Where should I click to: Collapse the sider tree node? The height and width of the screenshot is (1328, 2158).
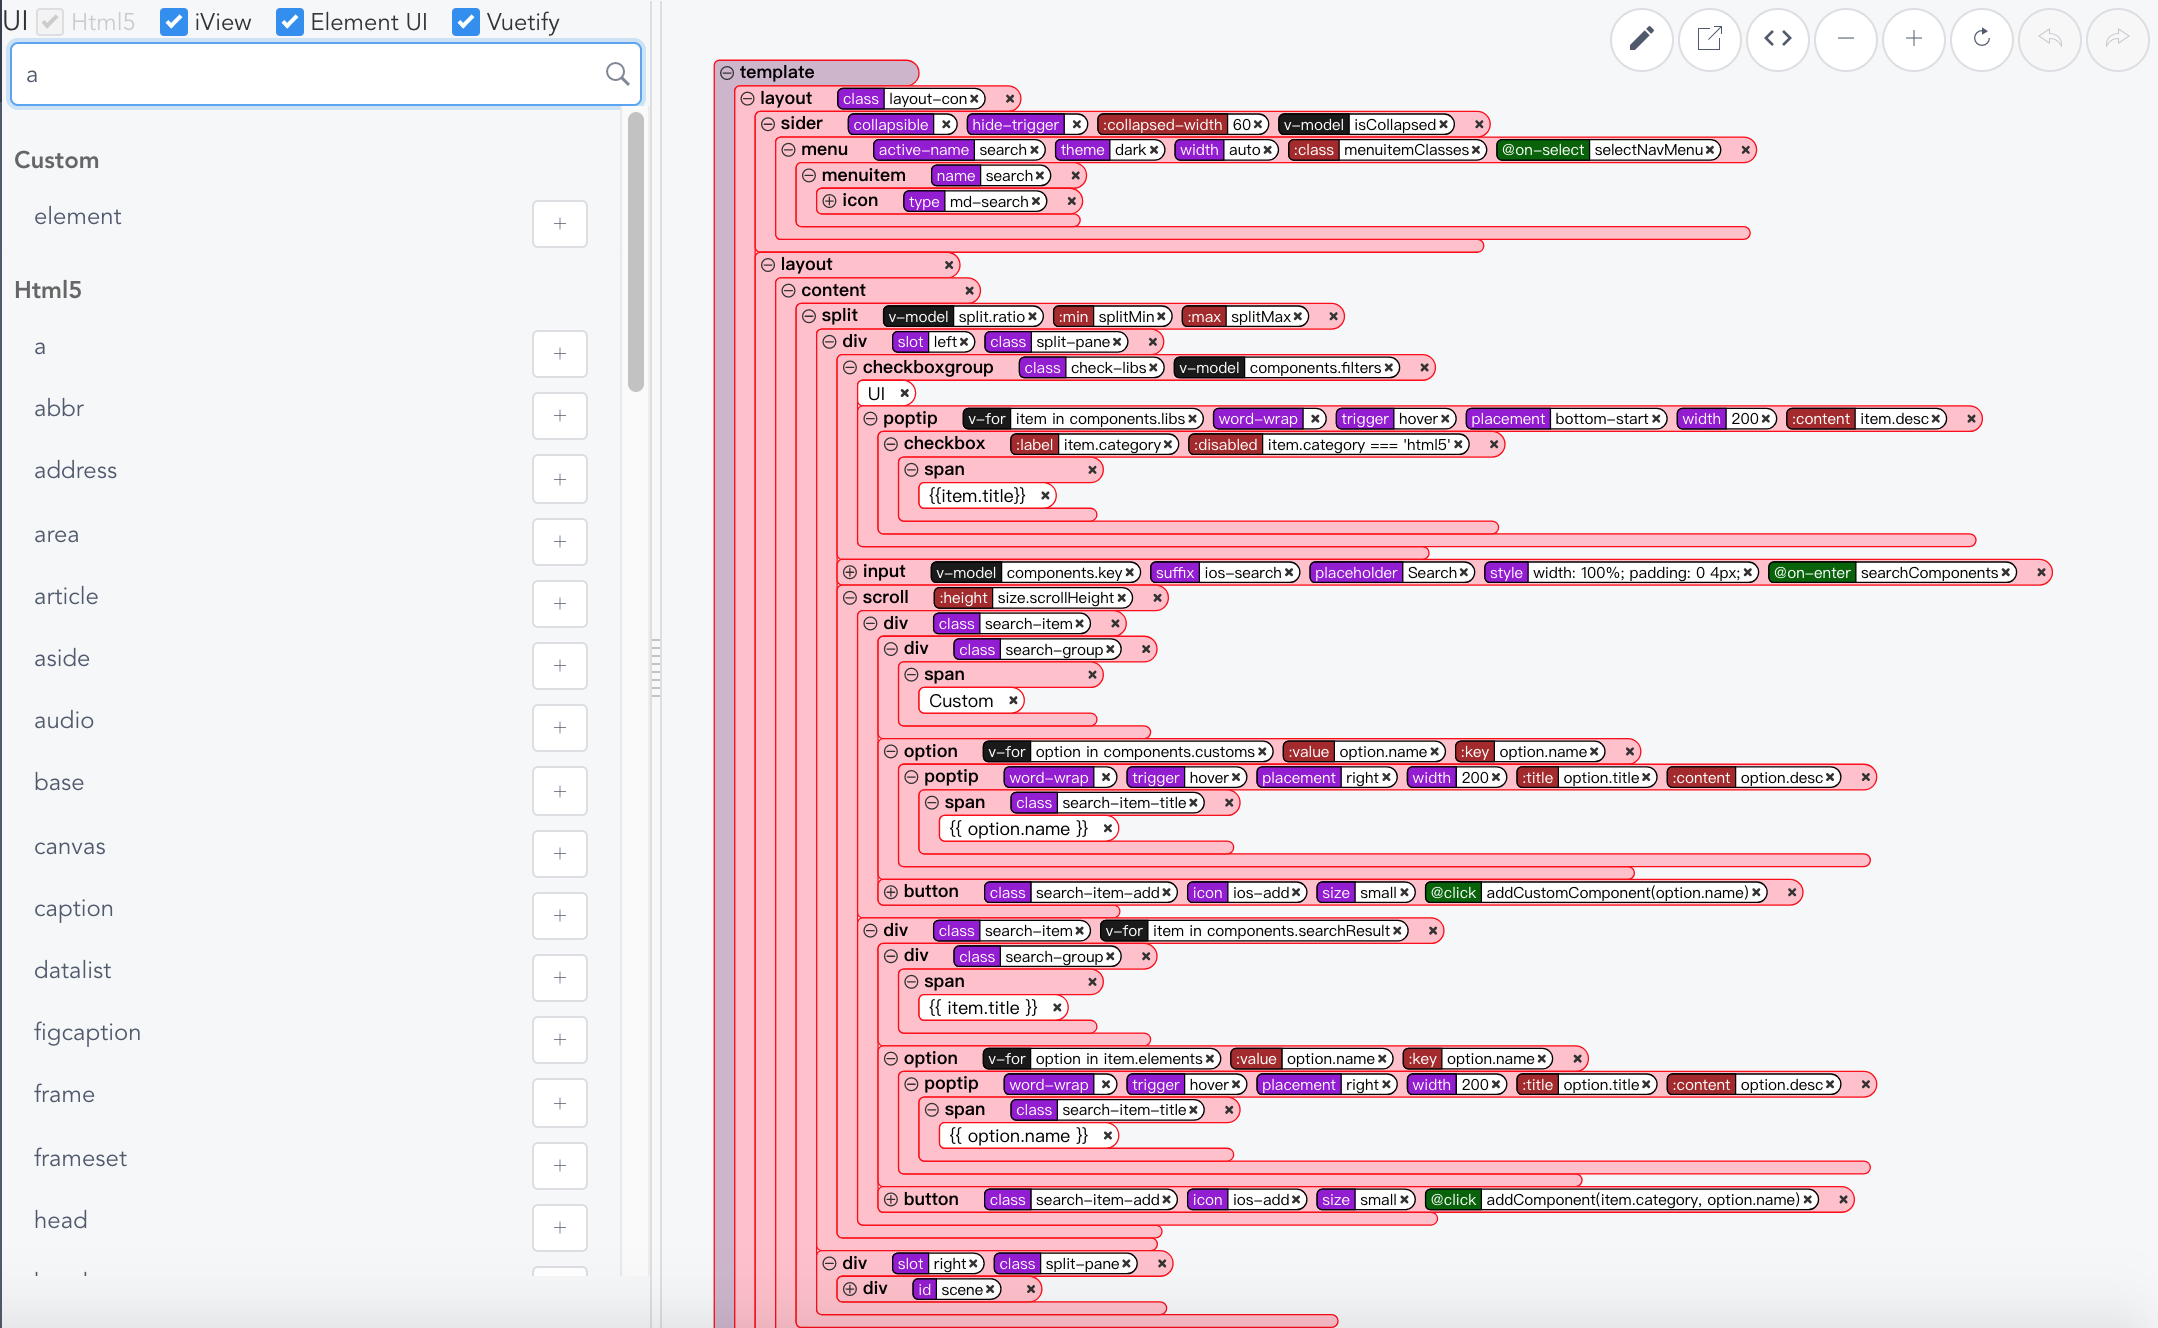pyautogui.click(x=768, y=124)
